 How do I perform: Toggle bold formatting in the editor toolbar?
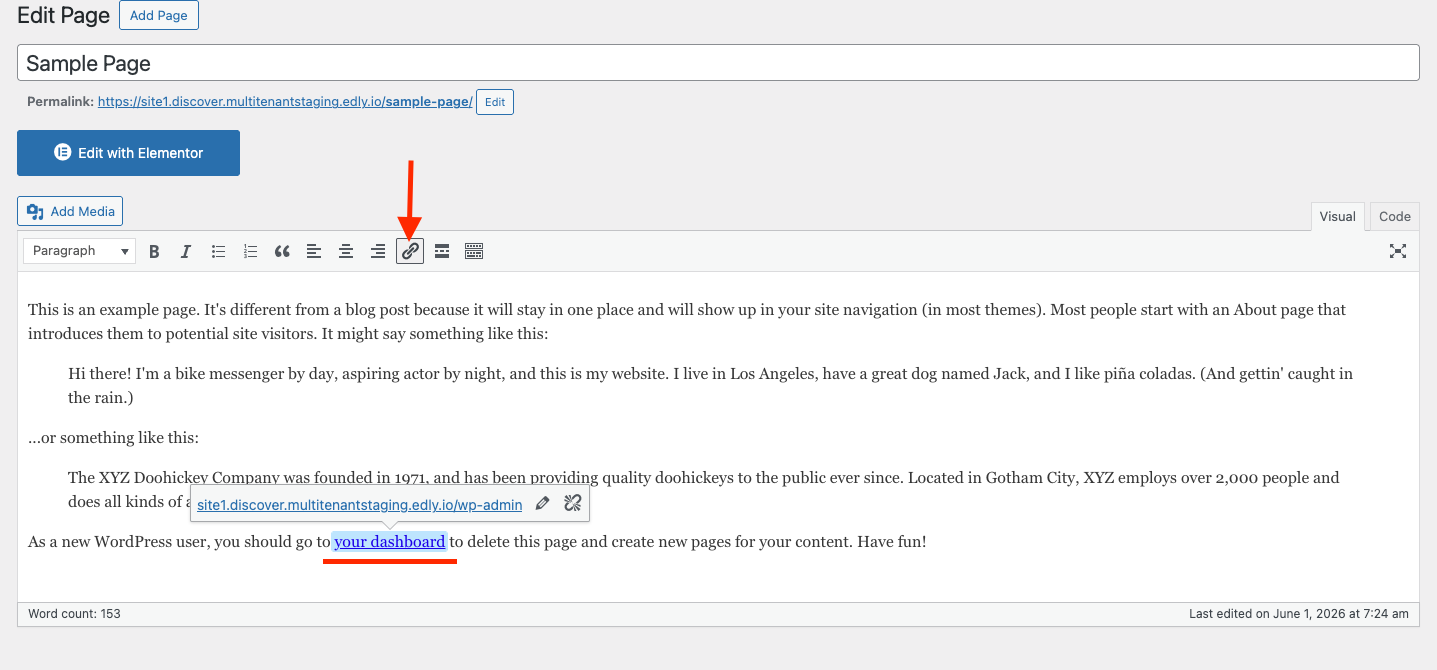click(154, 251)
